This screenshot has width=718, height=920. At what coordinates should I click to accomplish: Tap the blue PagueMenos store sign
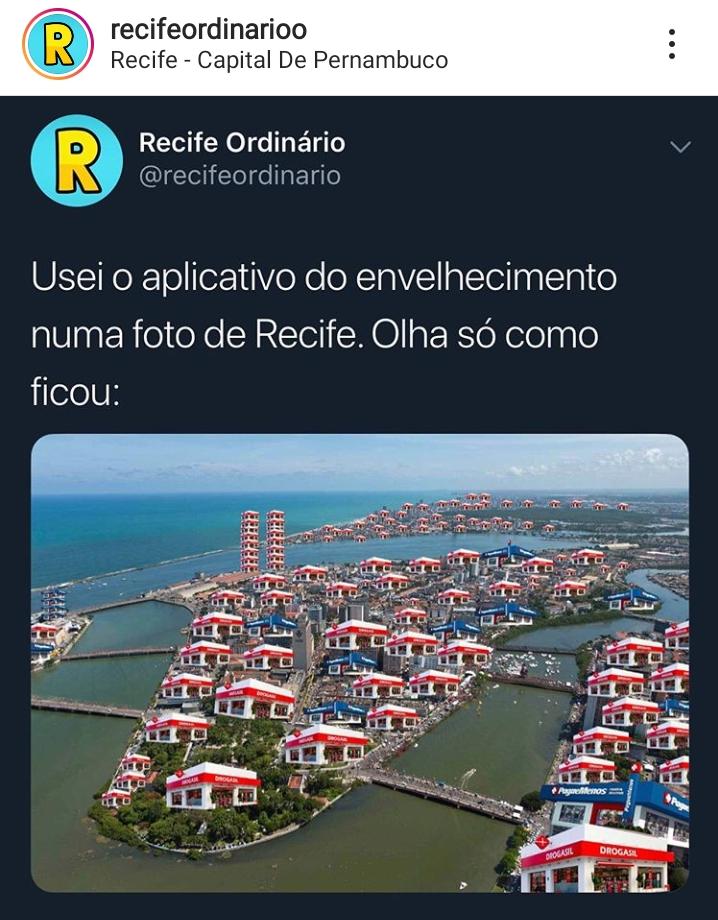pos(582,792)
